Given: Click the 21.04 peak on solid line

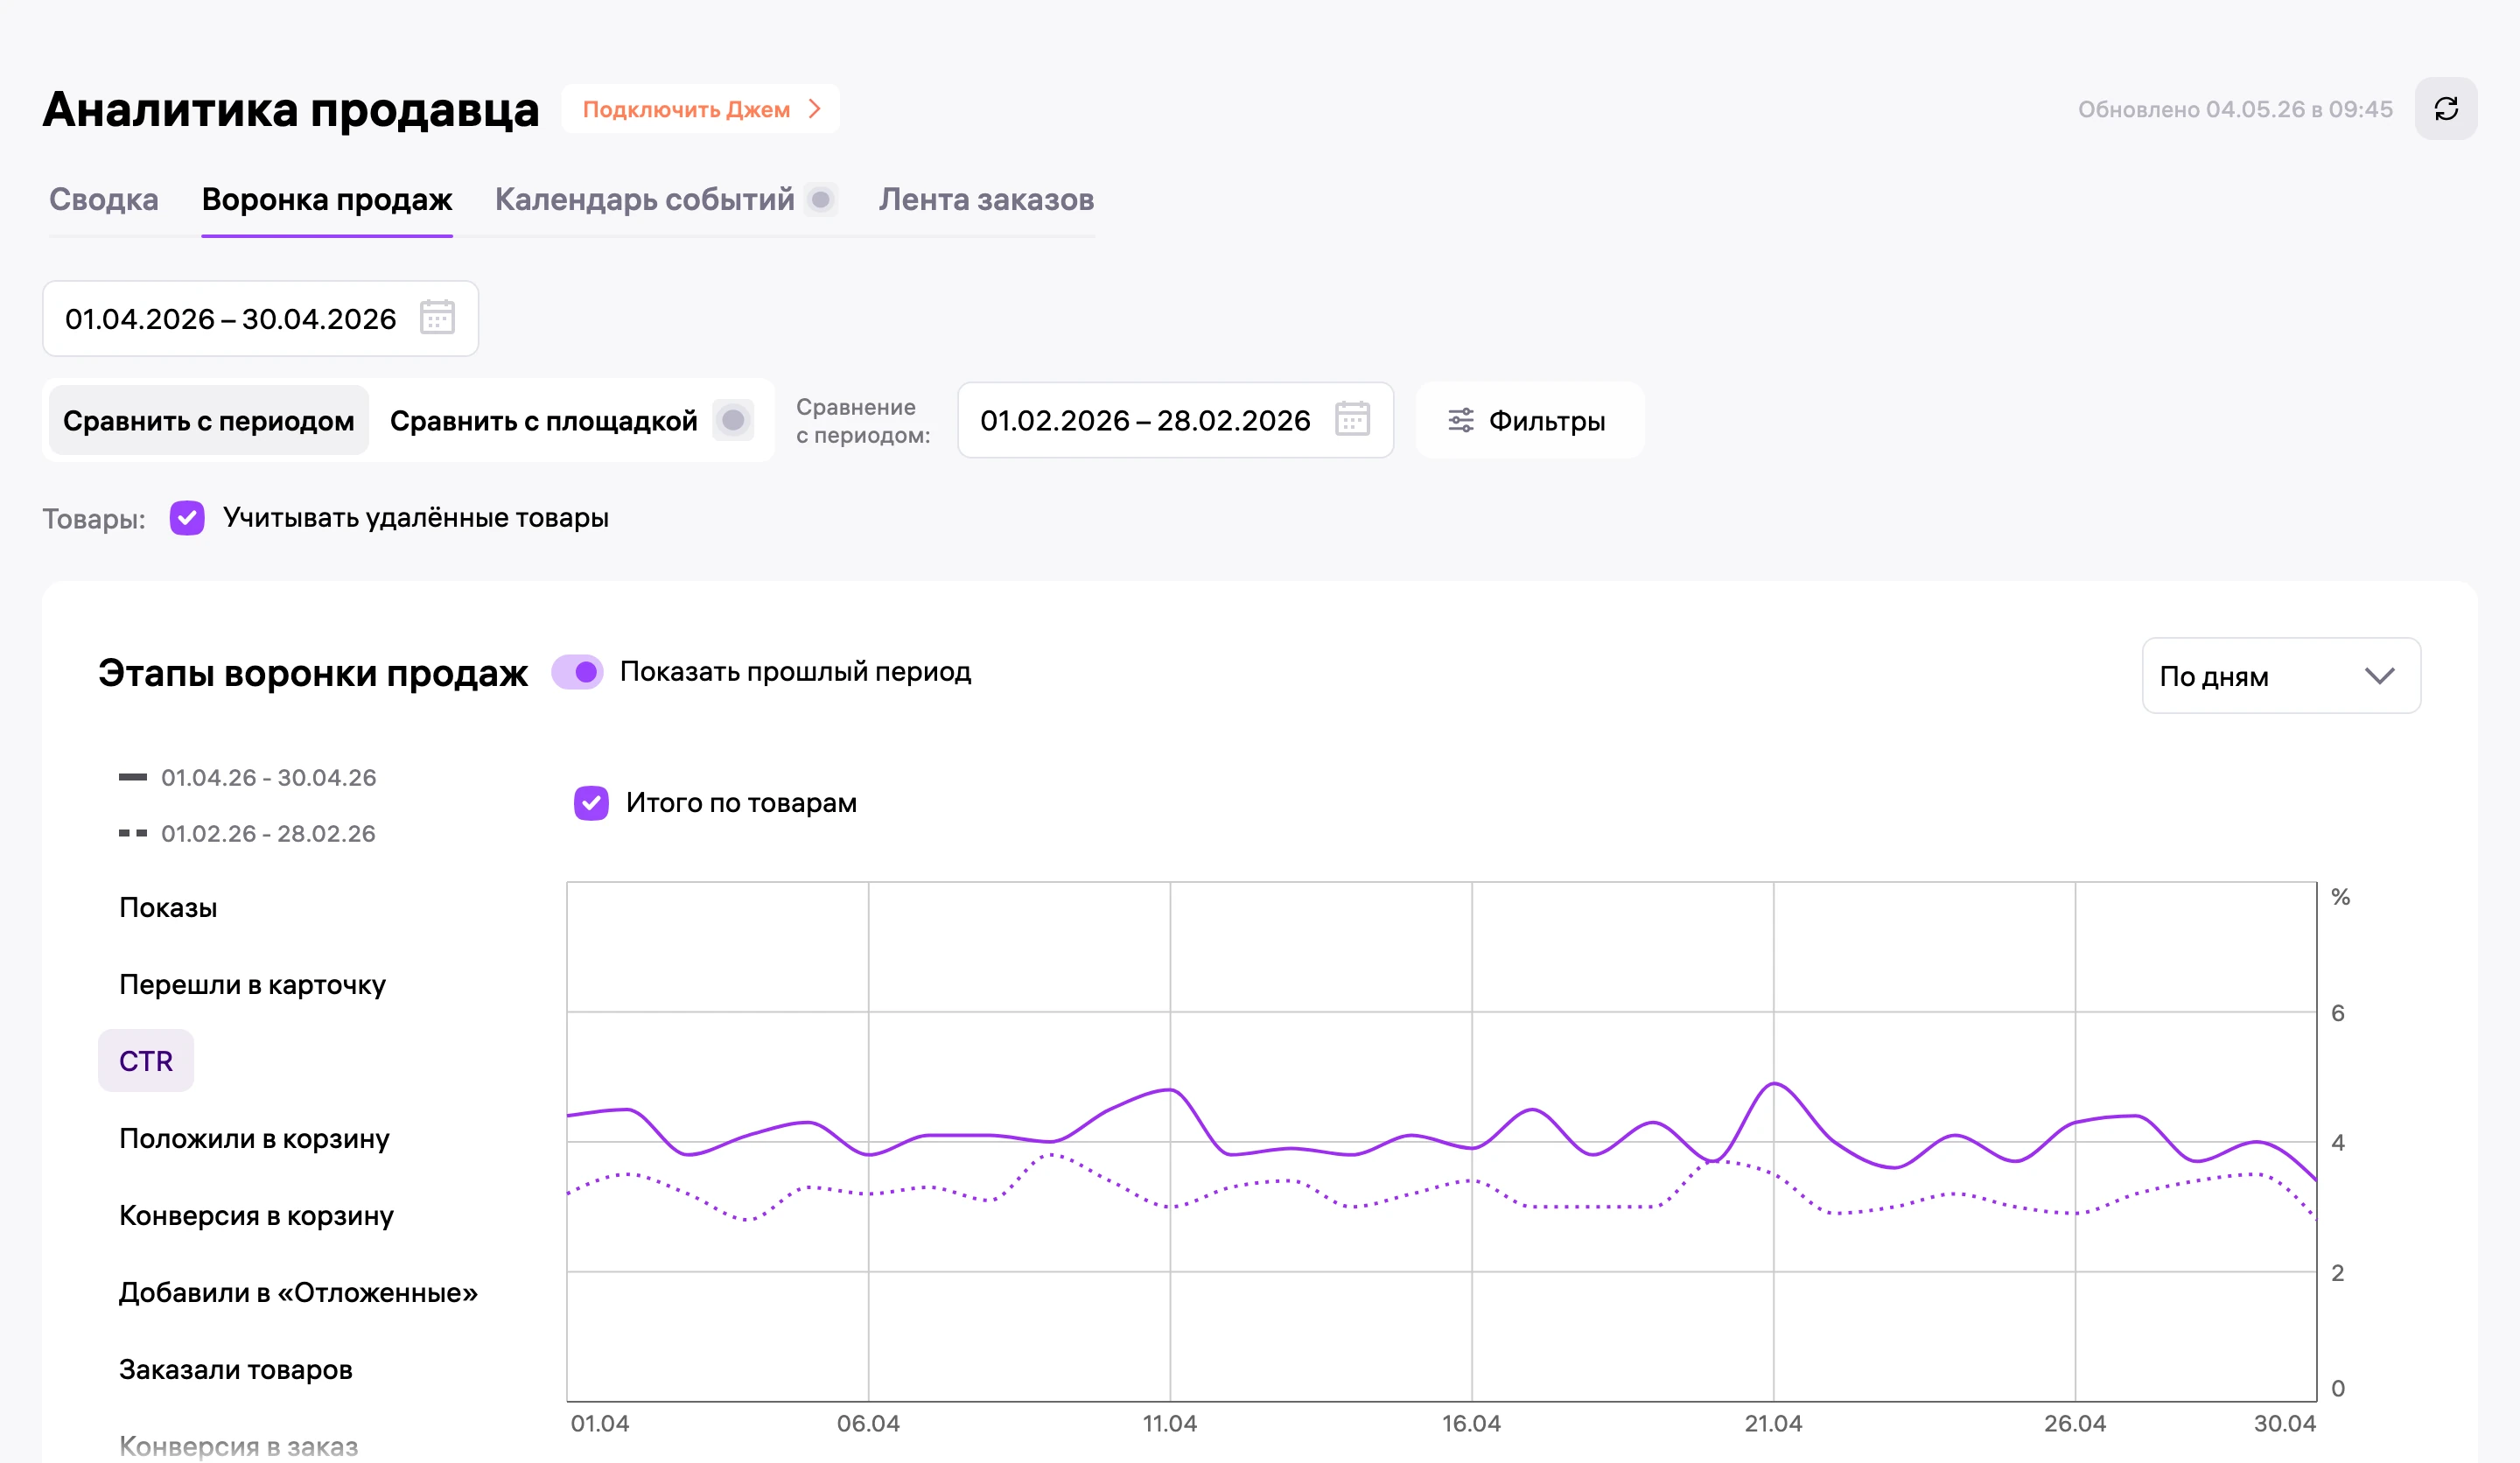Looking at the screenshot, I should pos(1773,1084).
